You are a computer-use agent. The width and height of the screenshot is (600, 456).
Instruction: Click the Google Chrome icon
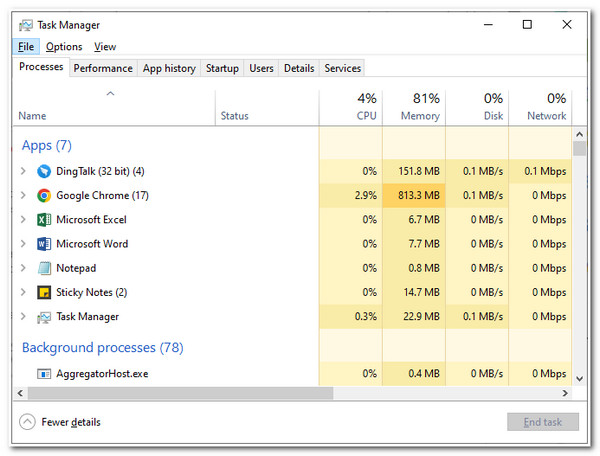(44, 195)
